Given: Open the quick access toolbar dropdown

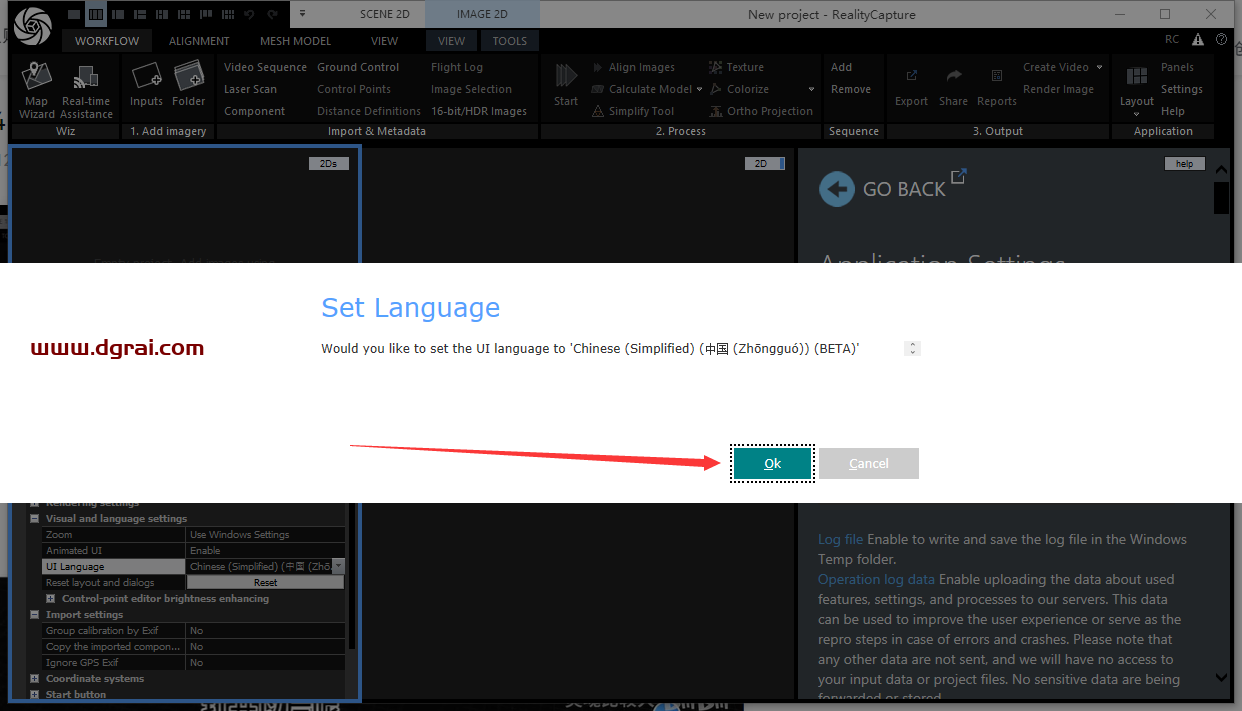Looking at the screenshot, I should 301,14.
